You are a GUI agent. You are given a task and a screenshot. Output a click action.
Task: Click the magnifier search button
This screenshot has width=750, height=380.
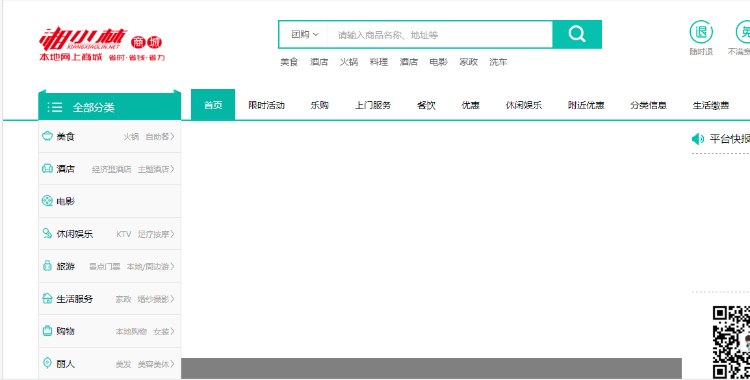[x=577, y=34]
